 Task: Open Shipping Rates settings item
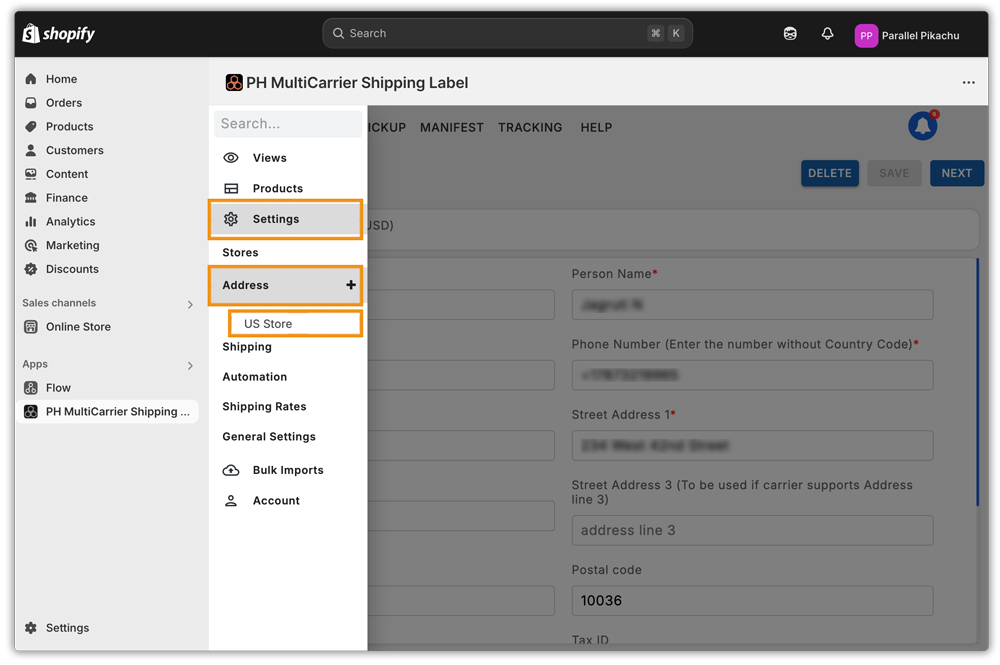tap(264, 407)
